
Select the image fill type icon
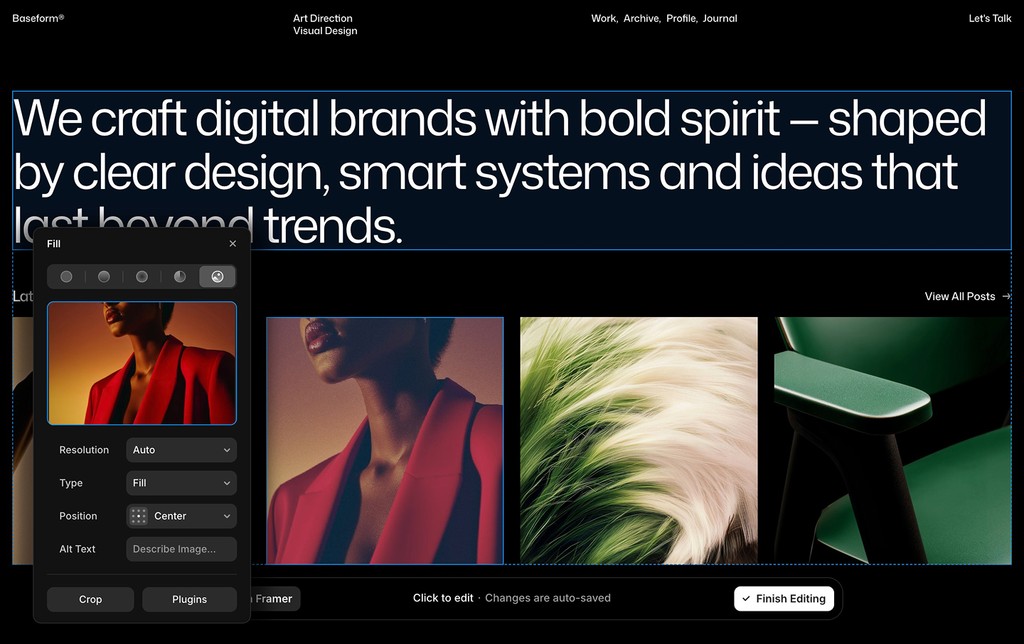click(x=217, y=277)
